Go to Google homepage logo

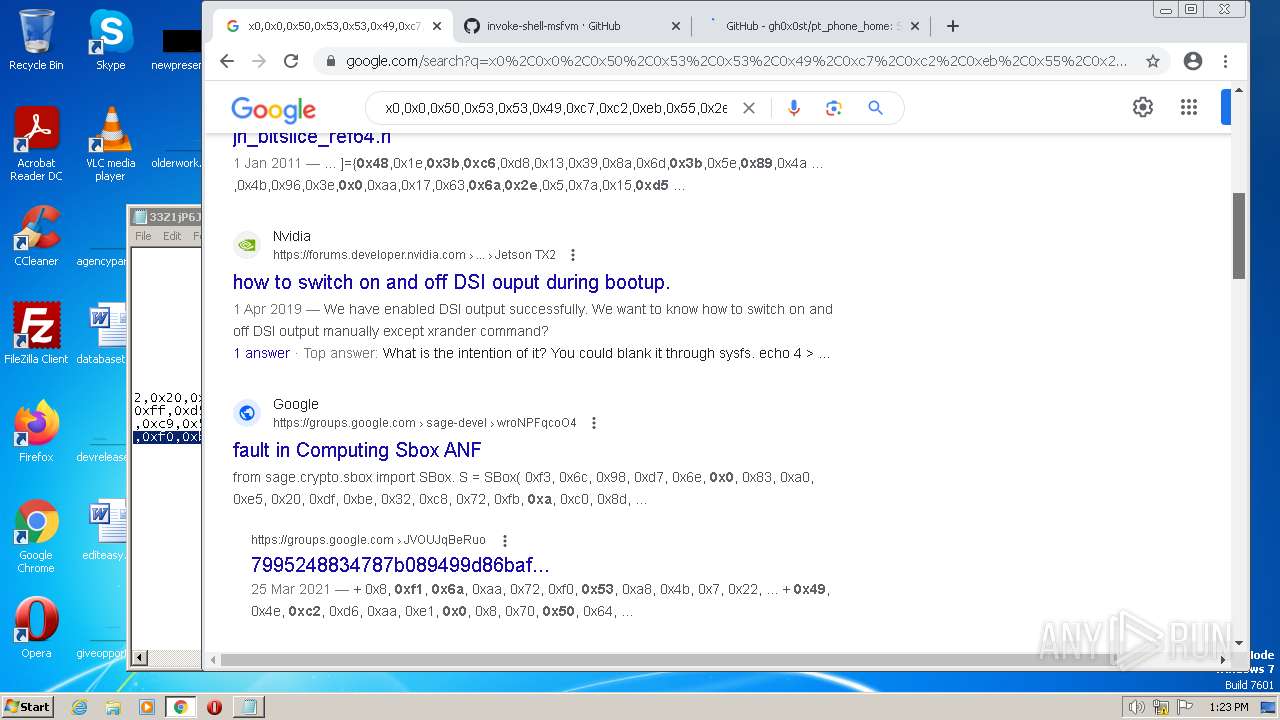[273, 109]
